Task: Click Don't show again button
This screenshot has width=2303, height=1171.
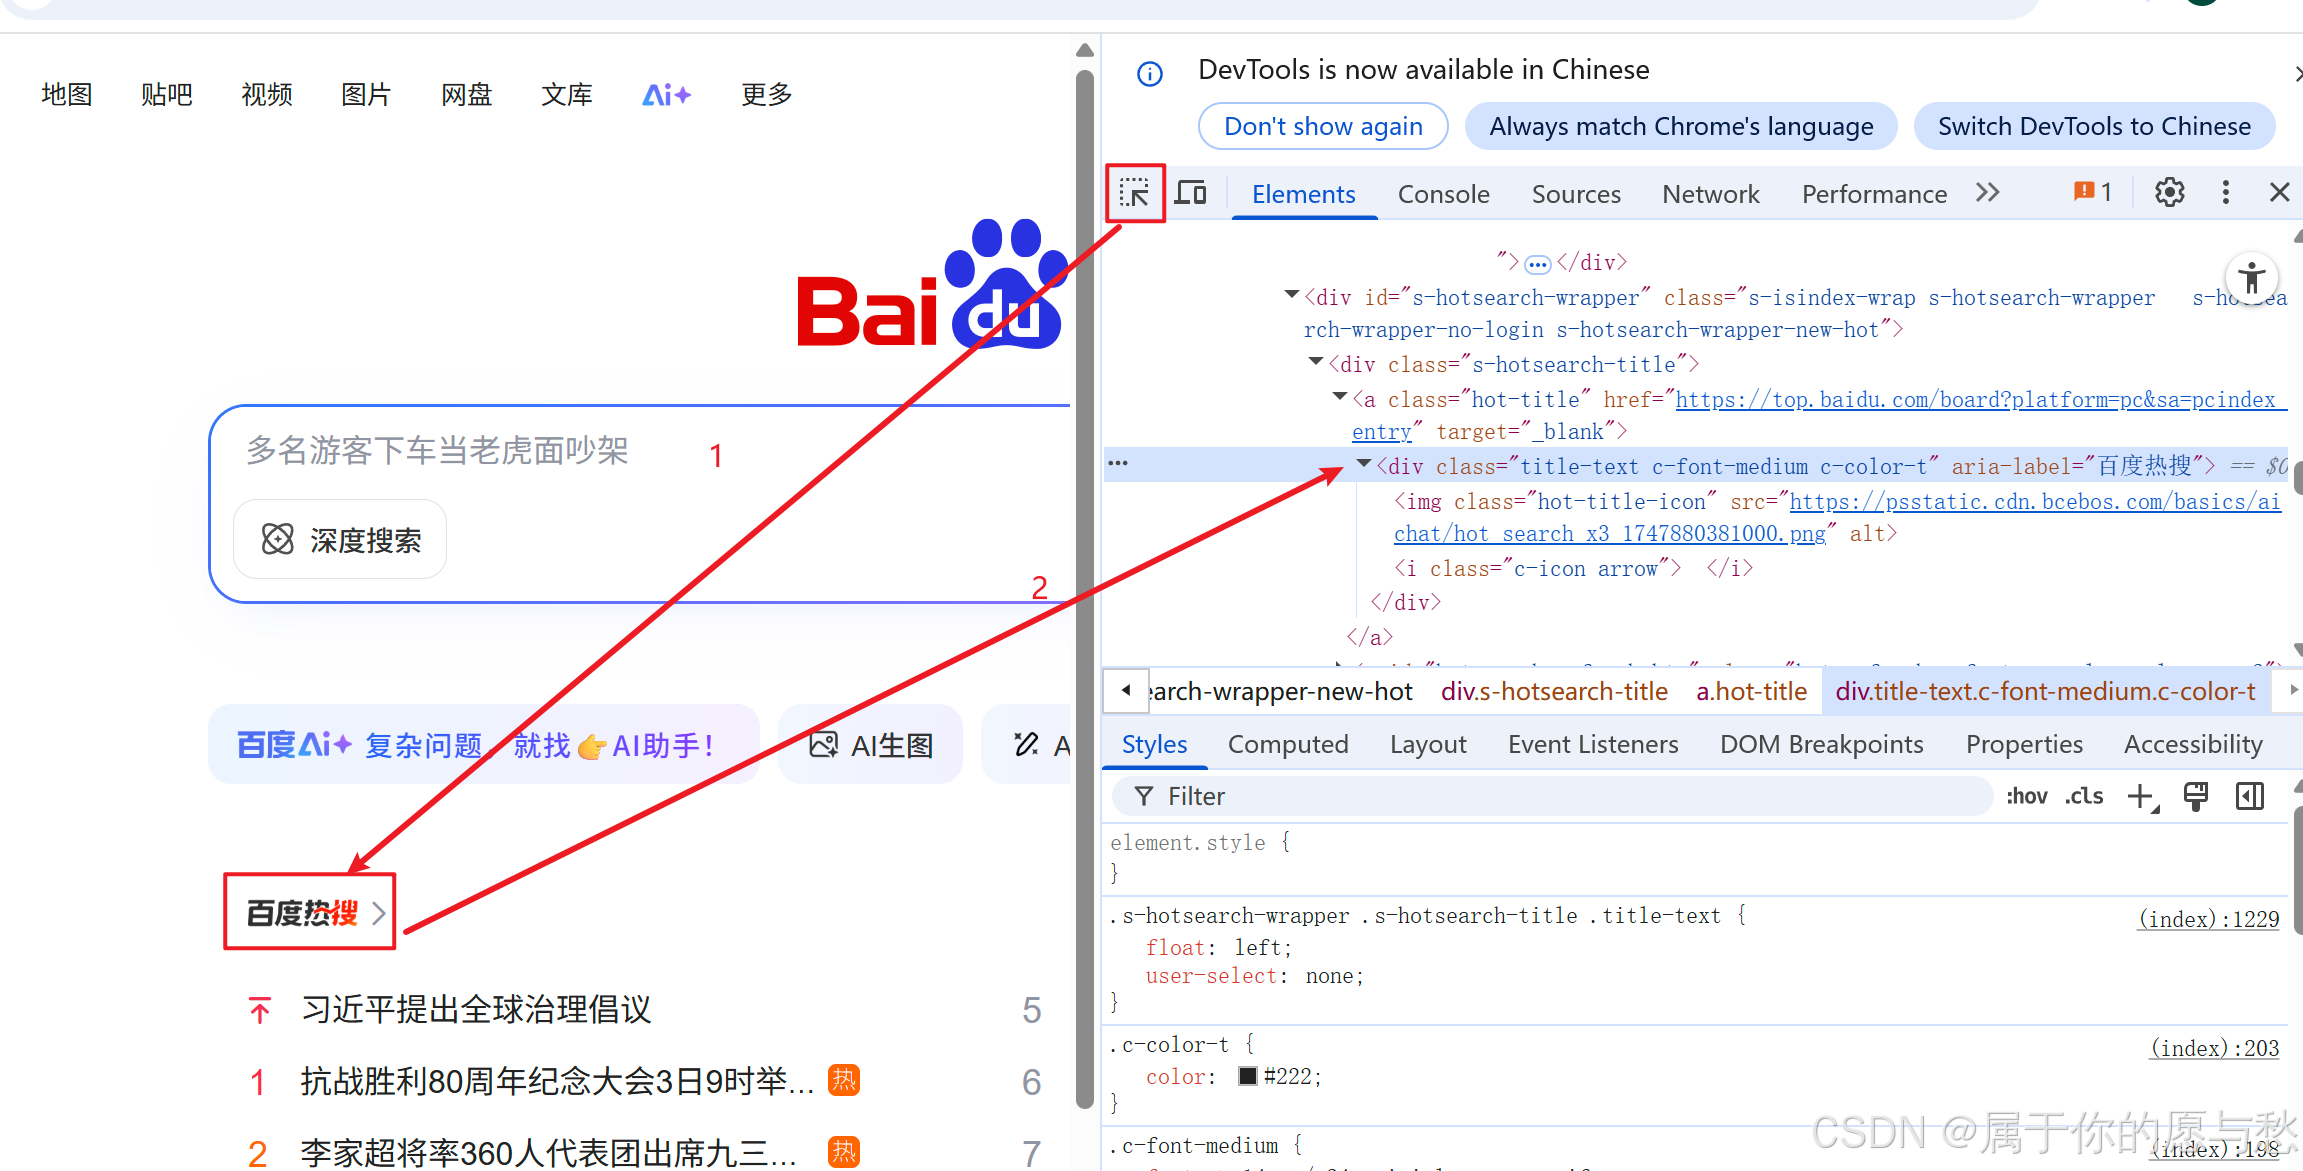Action: (1323, 126)
